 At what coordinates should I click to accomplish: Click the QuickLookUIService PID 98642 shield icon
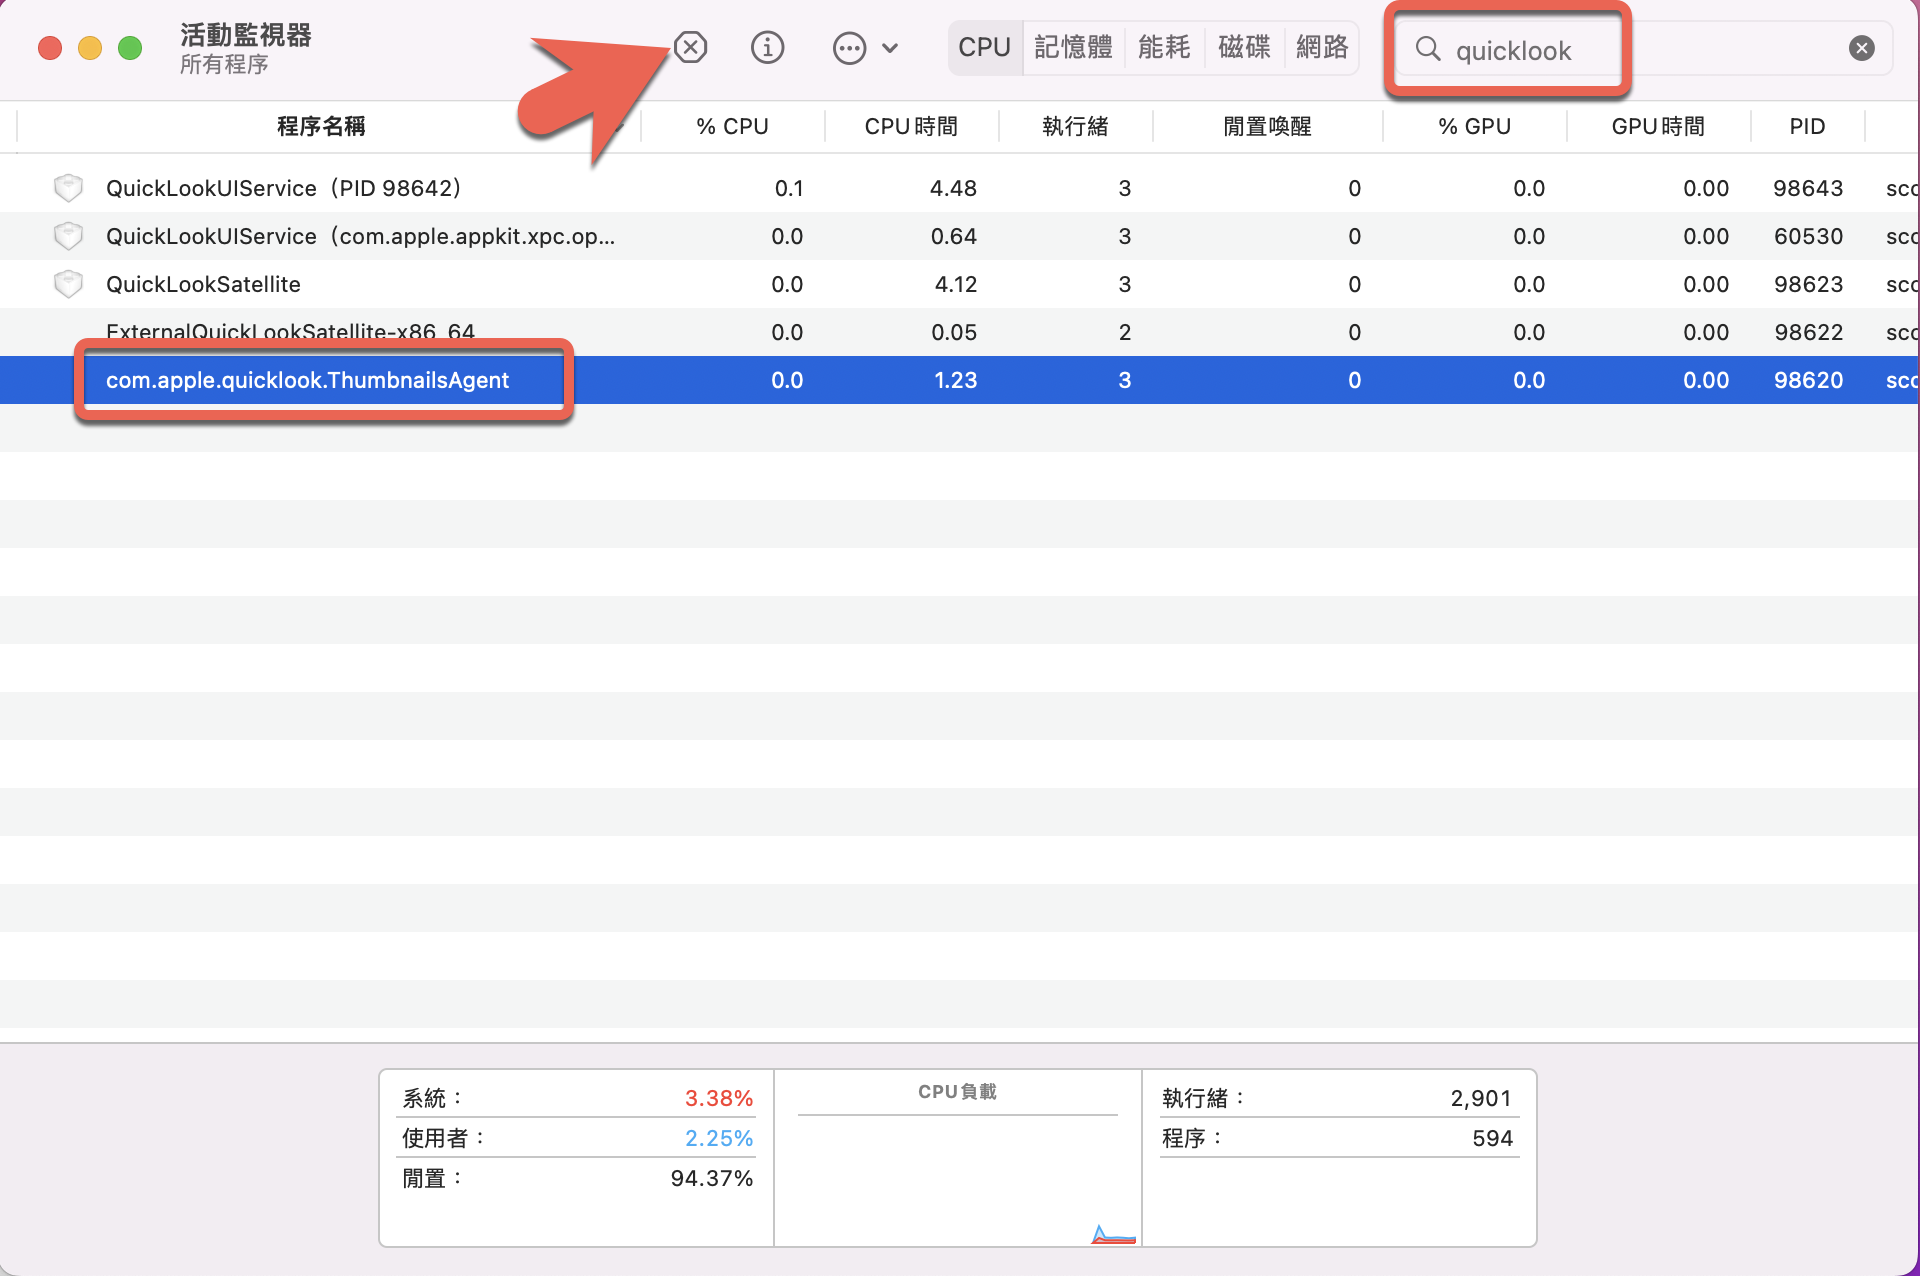coord(68,187)
